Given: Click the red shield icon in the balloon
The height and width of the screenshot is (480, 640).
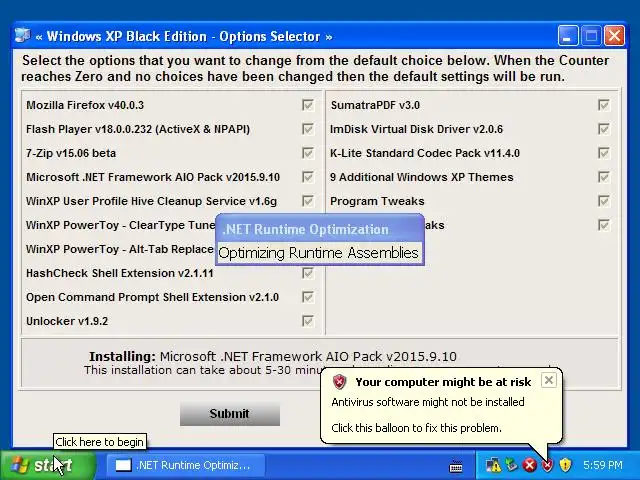Looking at the screenshot, I should [339, 382].
